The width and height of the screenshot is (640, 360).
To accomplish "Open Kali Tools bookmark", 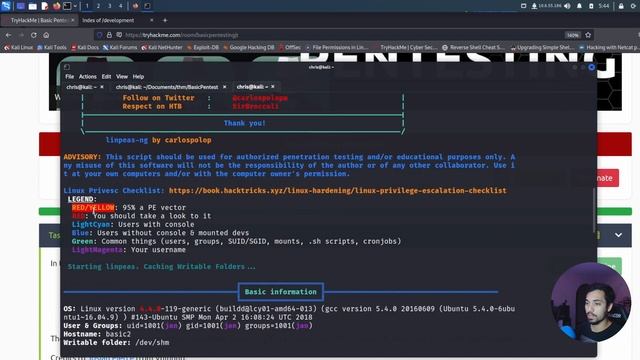I will [52, 47].
